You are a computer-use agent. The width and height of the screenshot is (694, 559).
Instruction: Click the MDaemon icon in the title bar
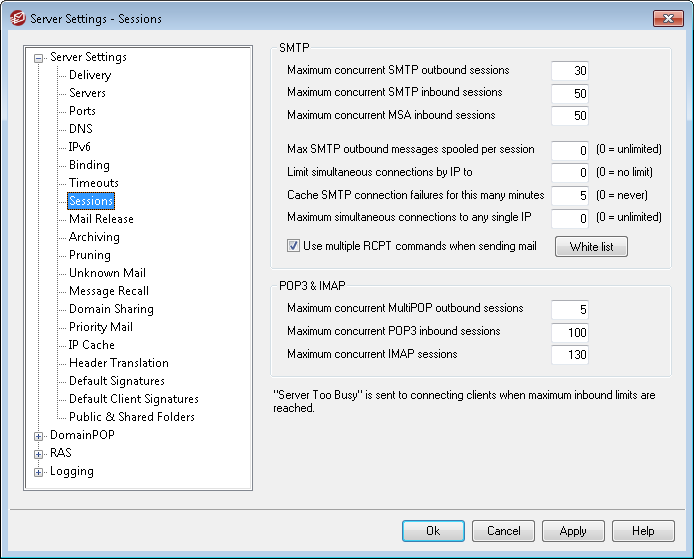(16, 18)
